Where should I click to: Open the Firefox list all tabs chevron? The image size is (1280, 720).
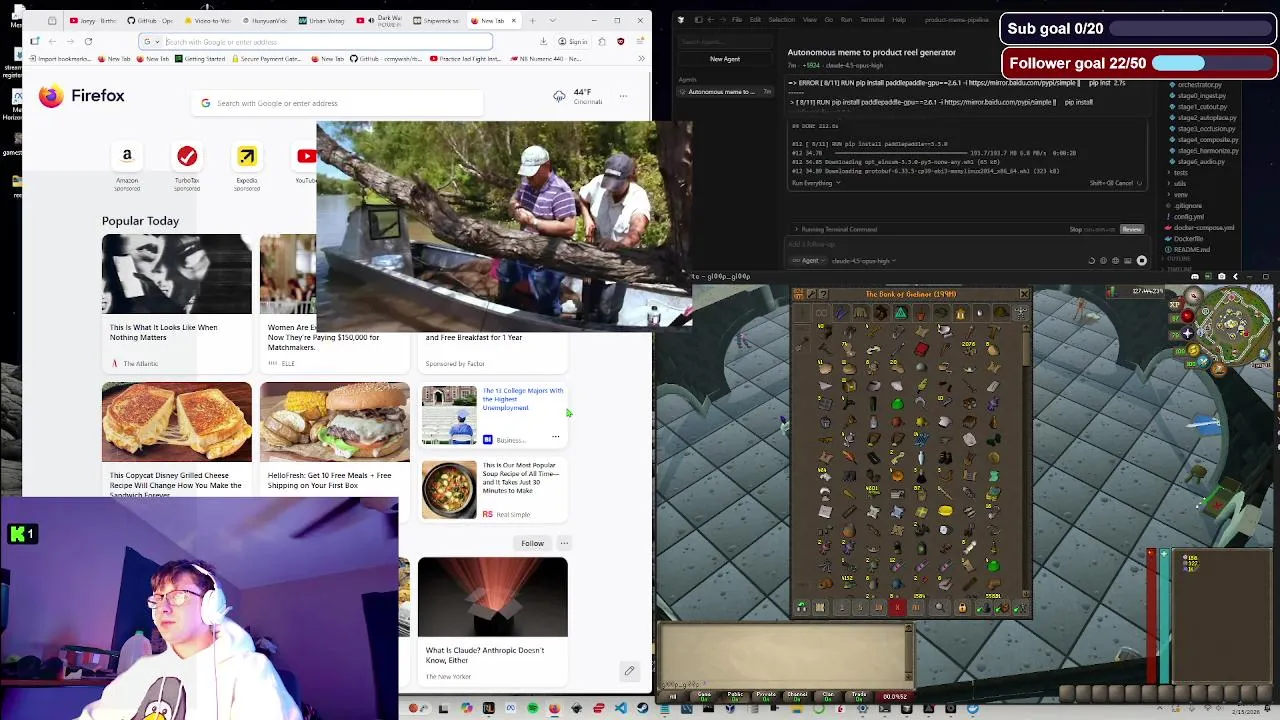pyautogui.click(x=552, y=20)
